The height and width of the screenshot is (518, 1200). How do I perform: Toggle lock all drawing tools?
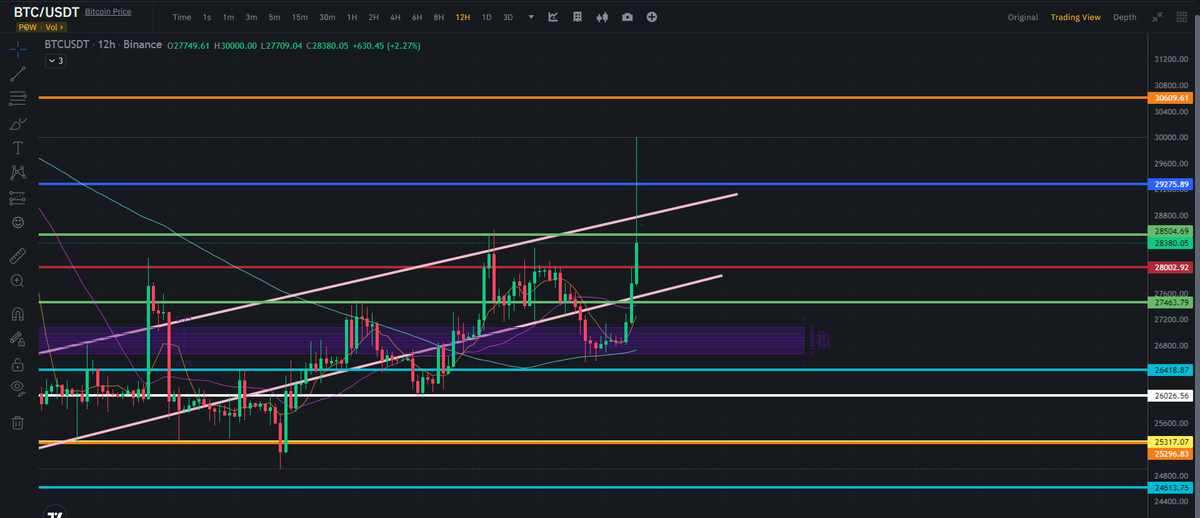[x=17, y=363]
